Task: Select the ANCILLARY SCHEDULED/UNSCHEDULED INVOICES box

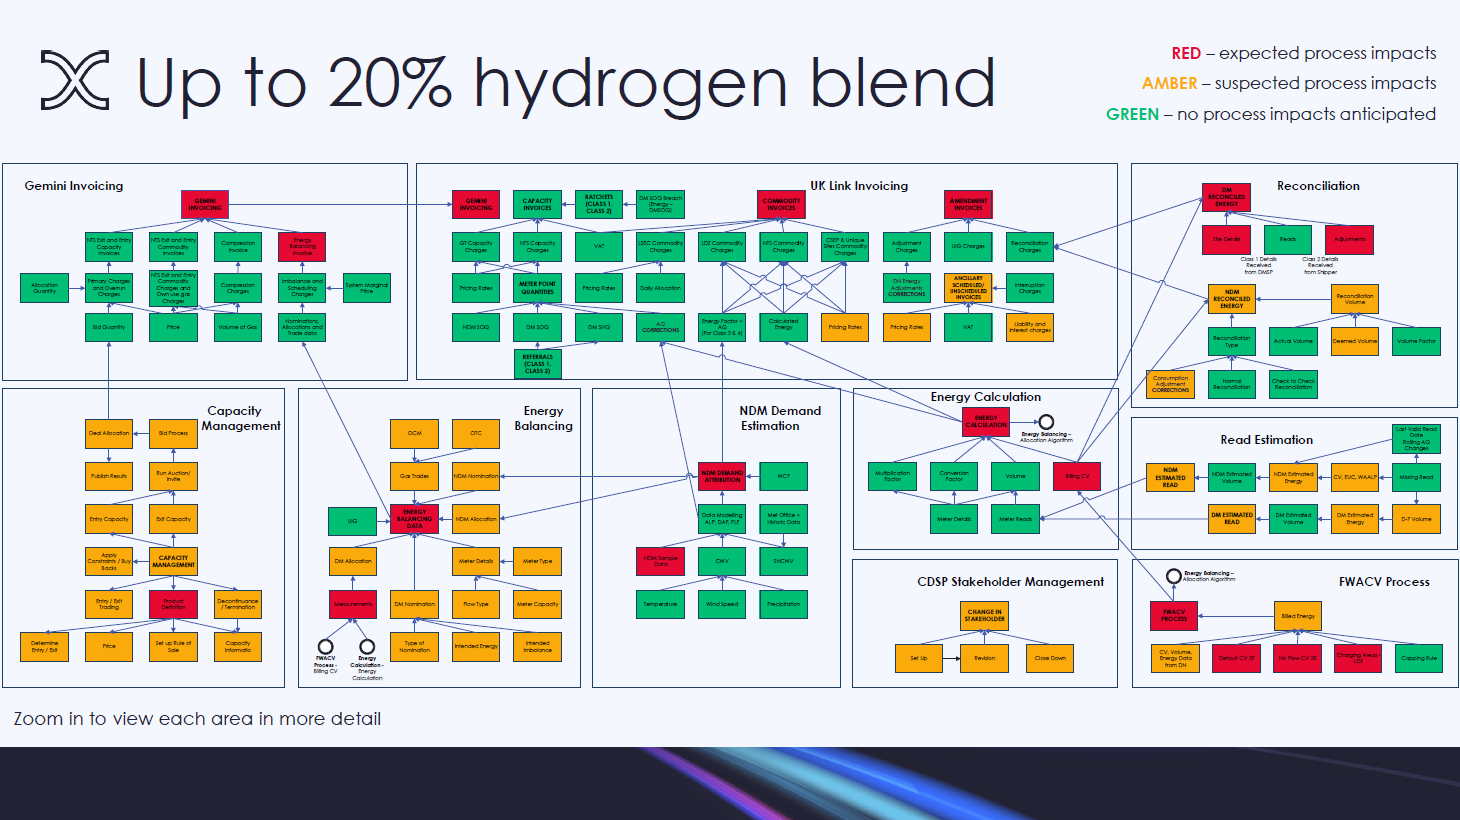Action: (968, 288)
